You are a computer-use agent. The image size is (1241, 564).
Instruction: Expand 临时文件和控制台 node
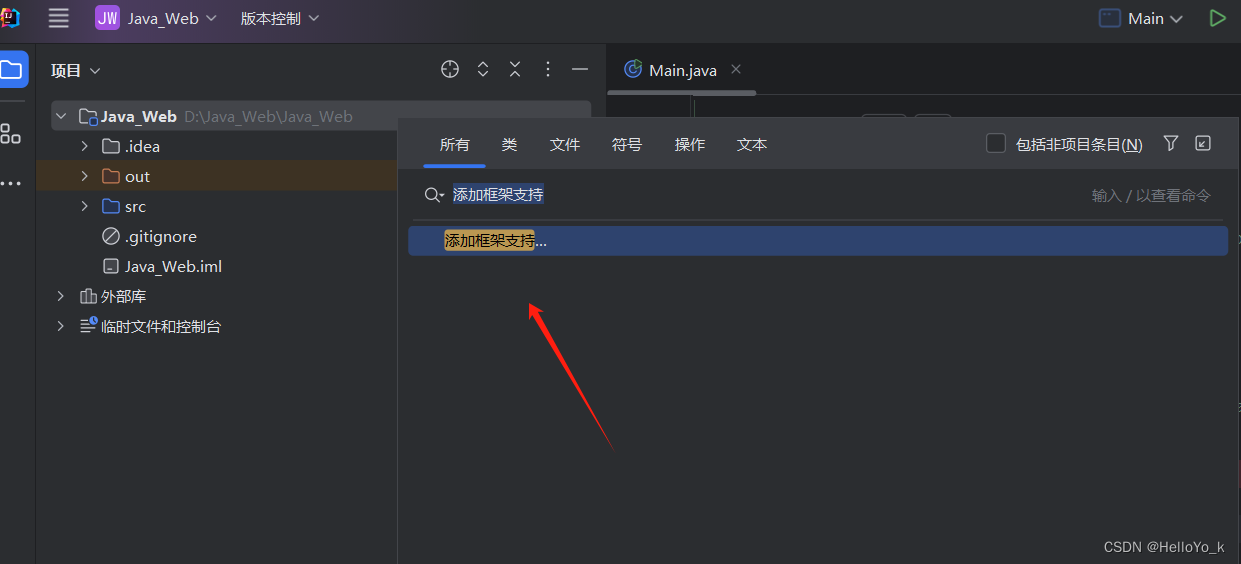pyautogui.click(x=61, y=326)
